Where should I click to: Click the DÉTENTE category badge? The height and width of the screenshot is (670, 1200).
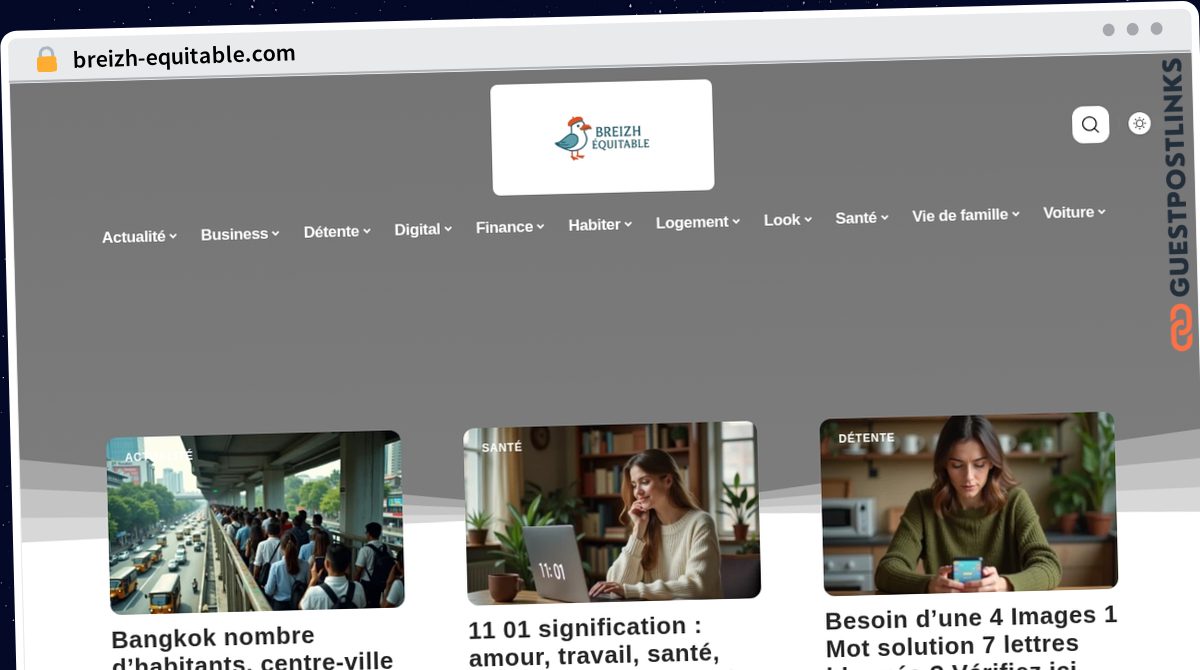866,438
